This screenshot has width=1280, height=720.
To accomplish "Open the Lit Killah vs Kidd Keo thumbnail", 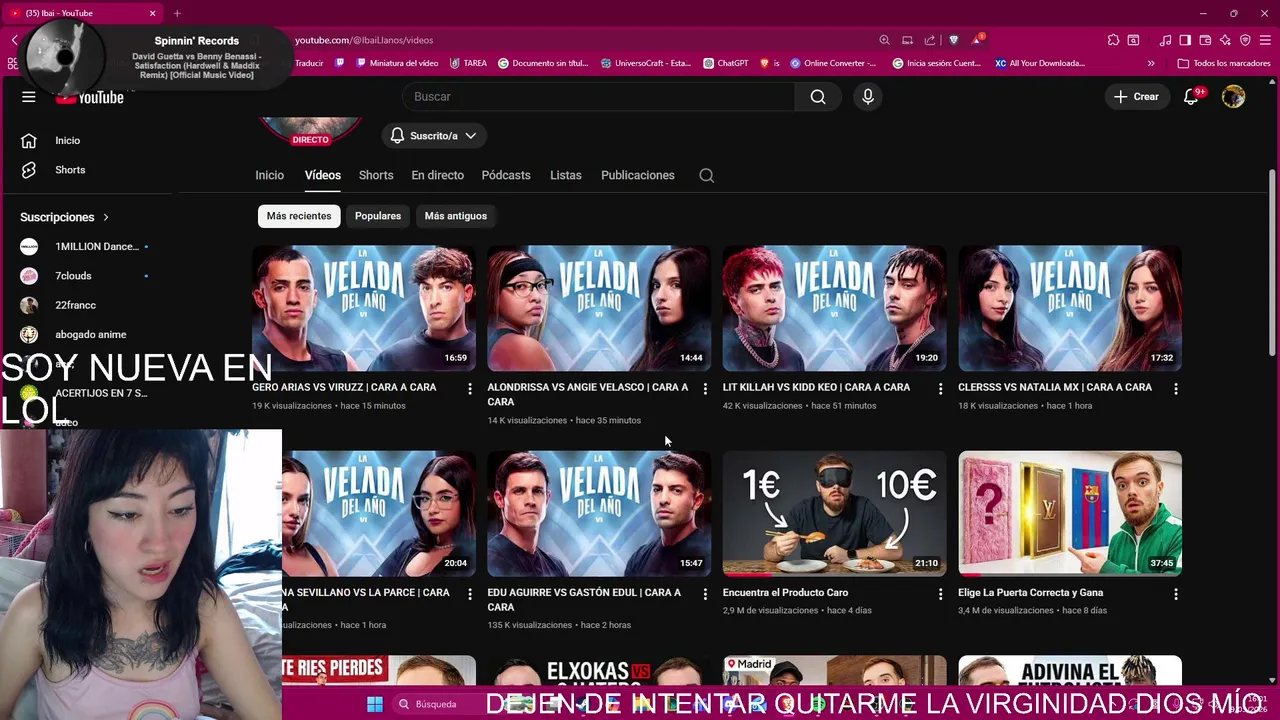I will pyautogui.click(x=835, y=309).
